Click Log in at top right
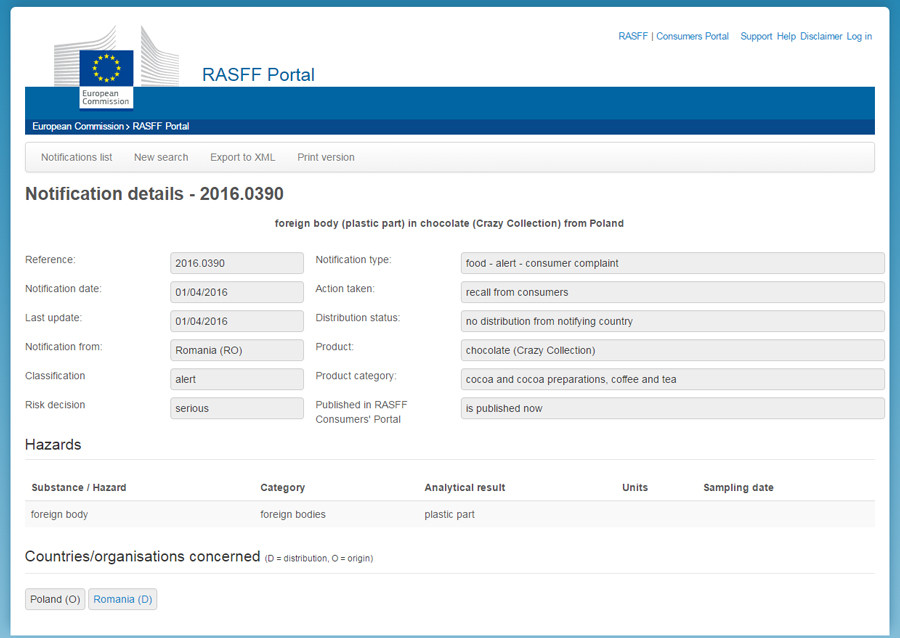900x638 pixels. point(859,37)
